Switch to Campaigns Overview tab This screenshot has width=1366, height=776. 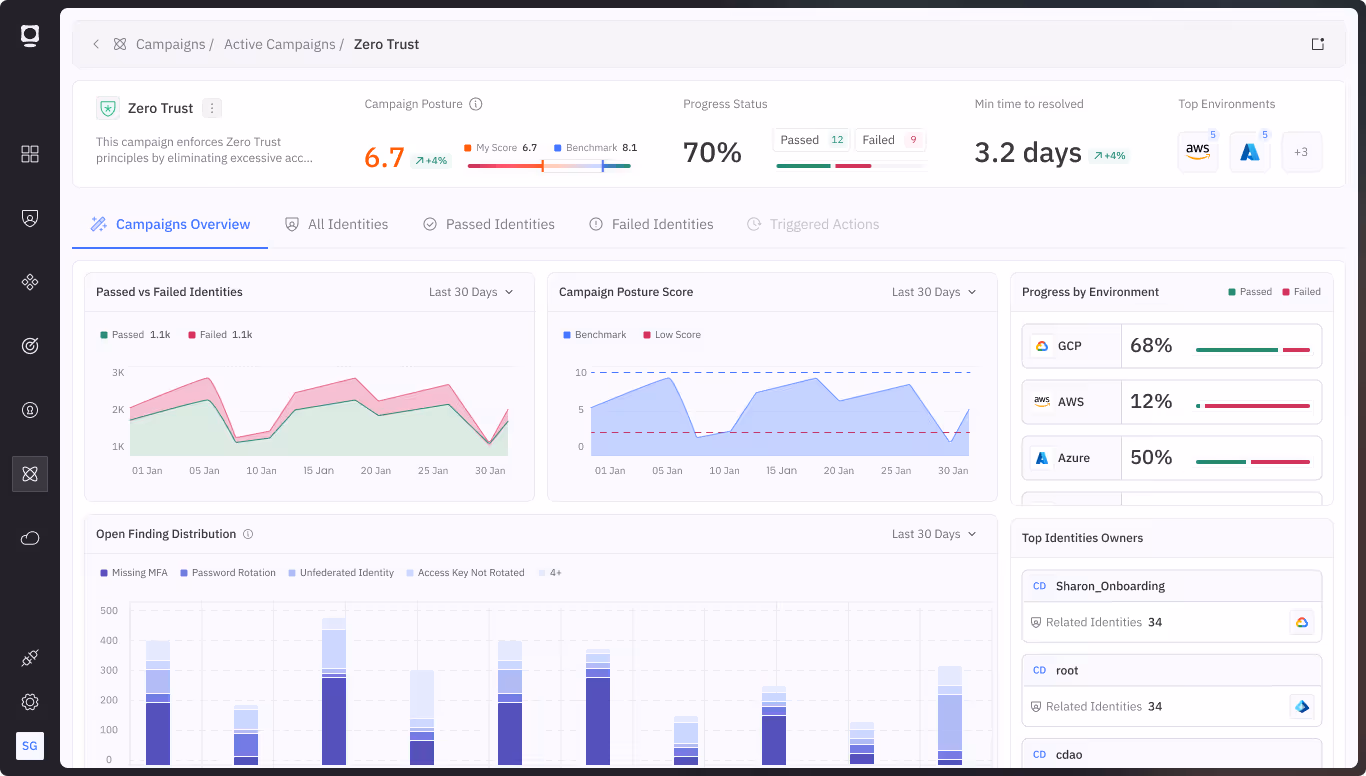tap(170, 224)
